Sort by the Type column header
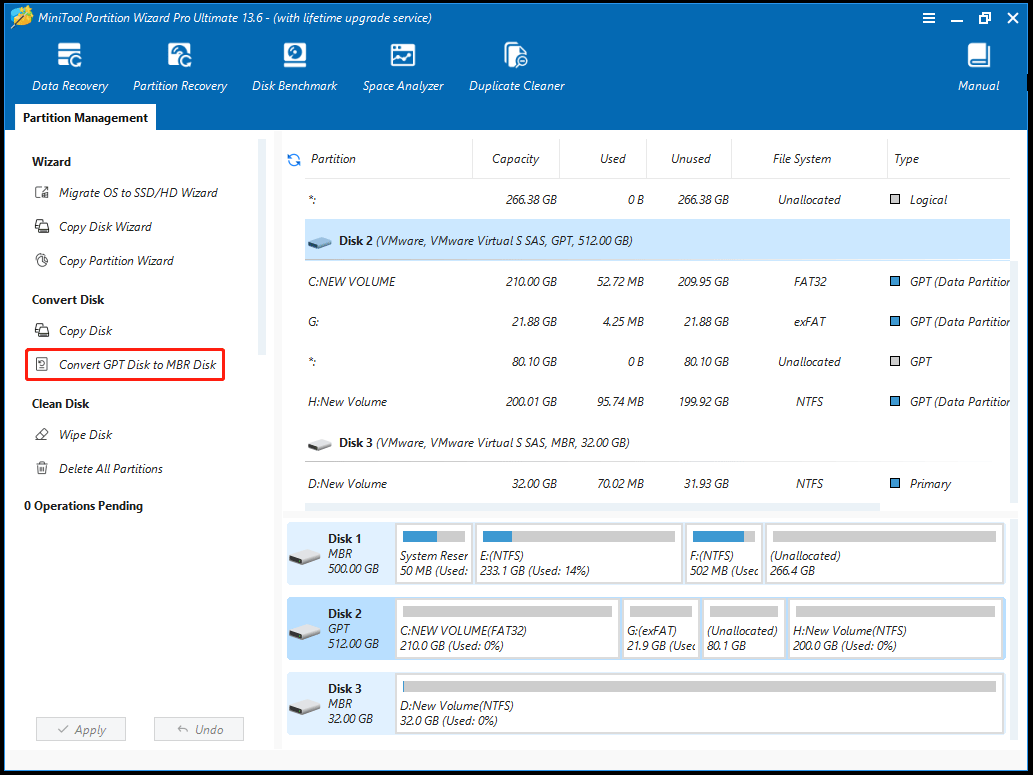The width and height of the screenshot is (1033, 775). pyautogui.click(x=948, y=159)
